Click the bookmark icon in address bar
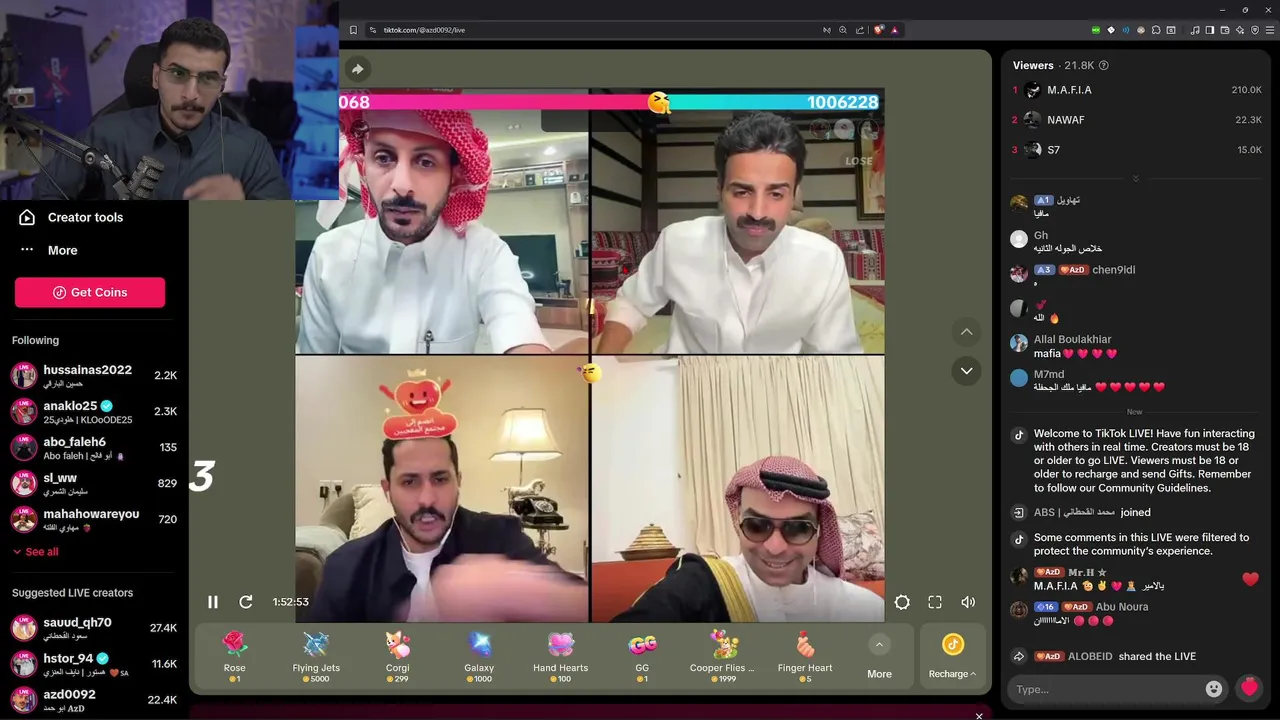 (353, 30)
